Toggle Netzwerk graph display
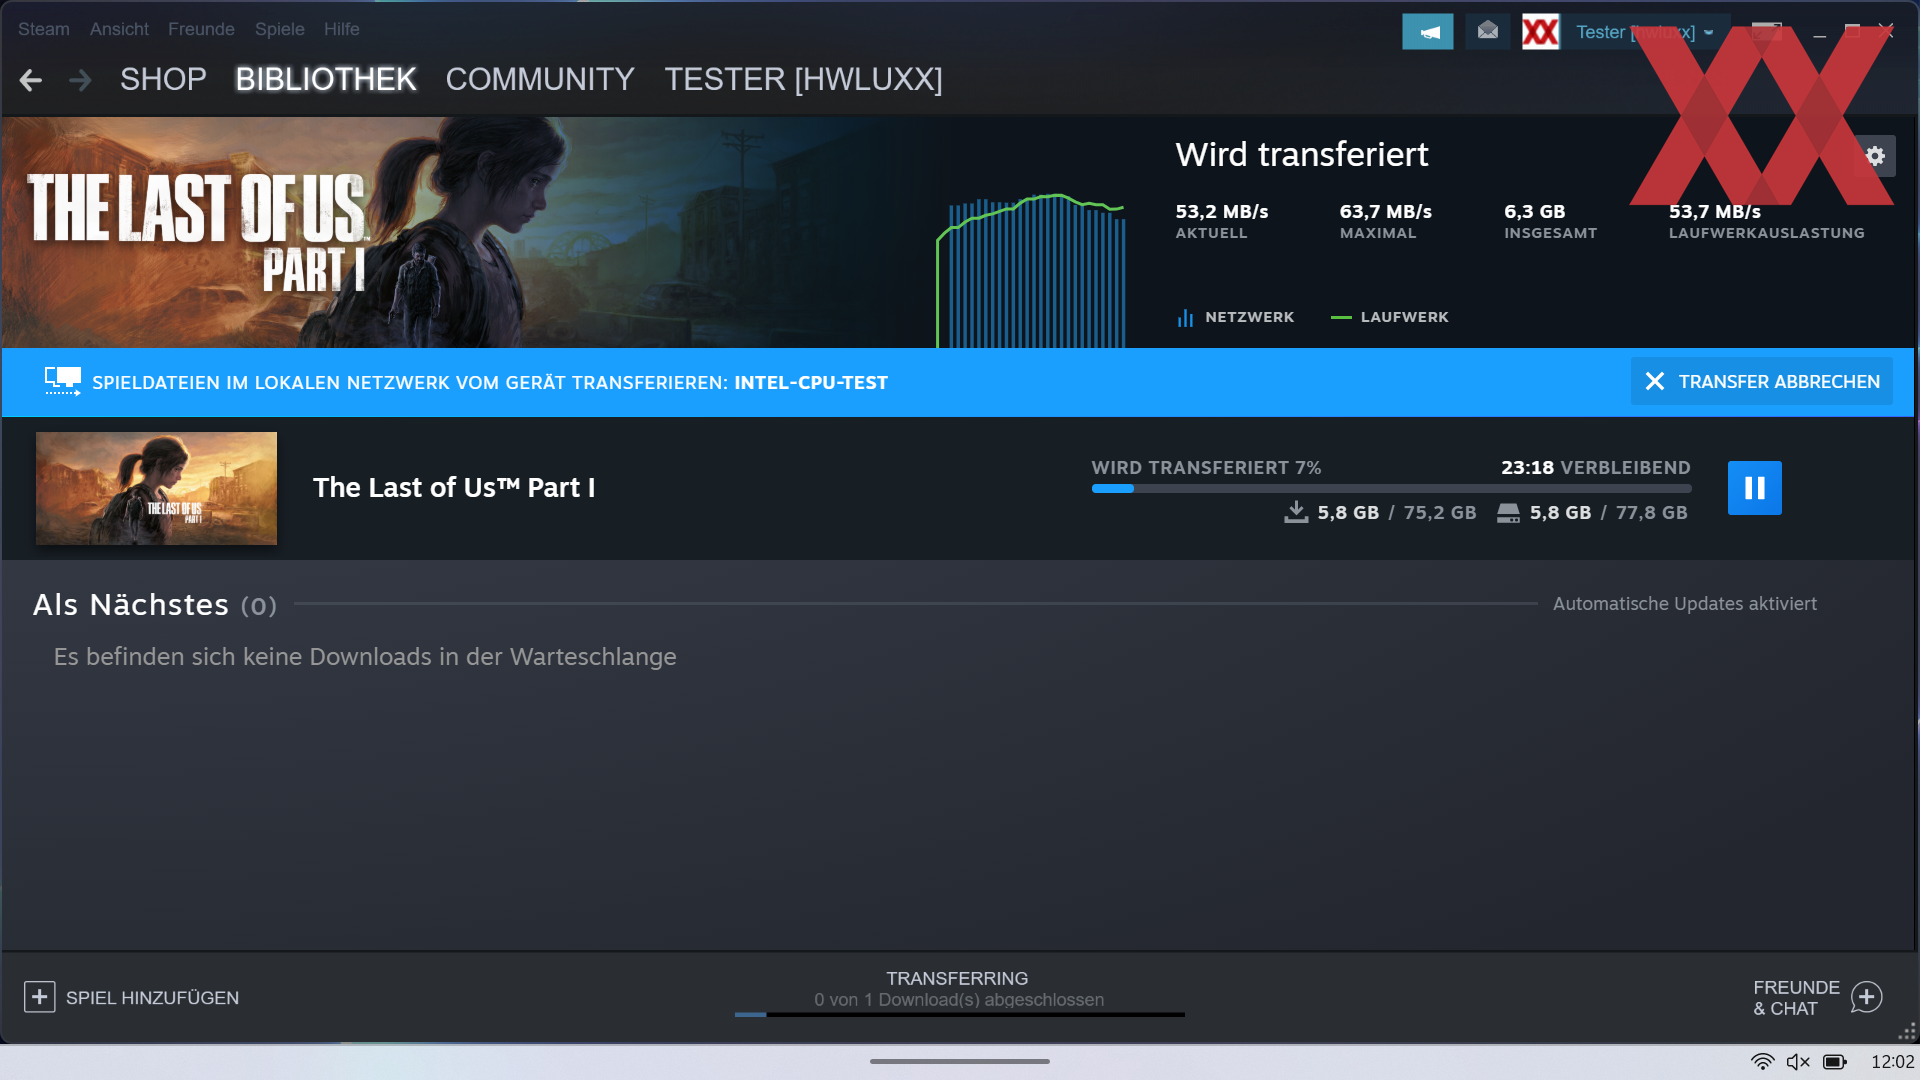This screenshot has height=1080, width=1920. click(x=1234, y=316)
